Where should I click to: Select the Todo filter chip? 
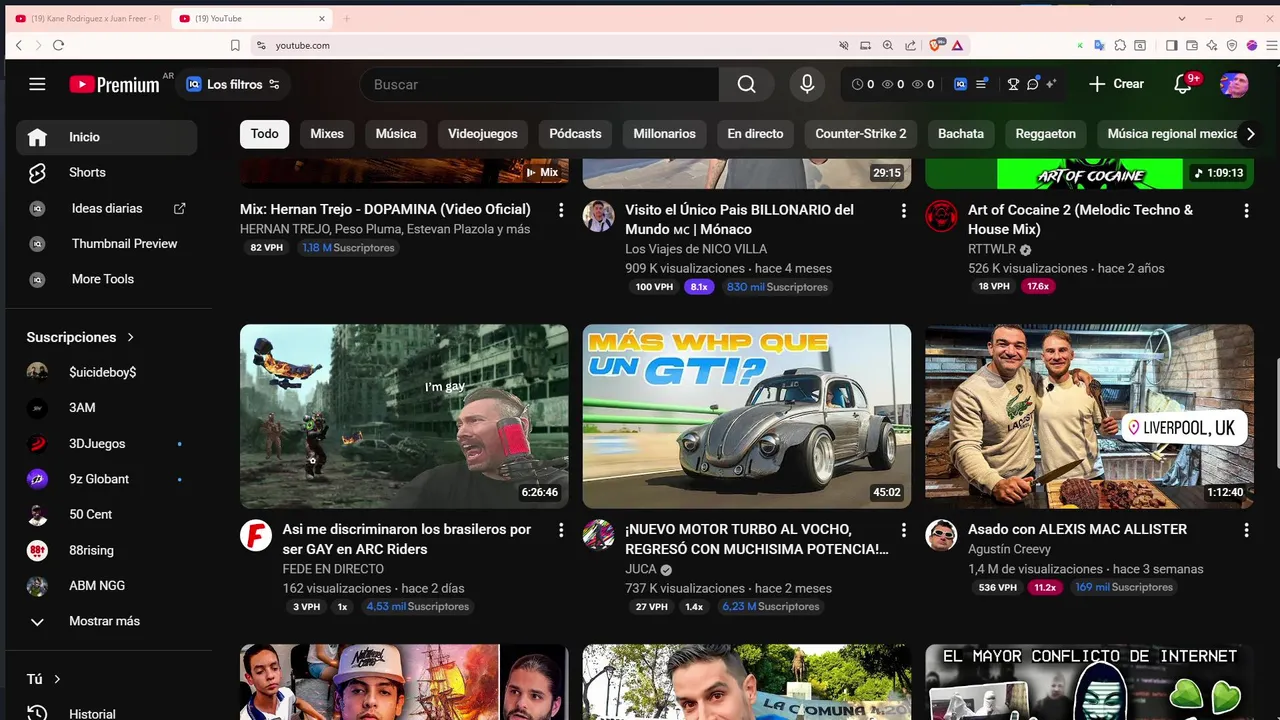(x=265, y=134)
